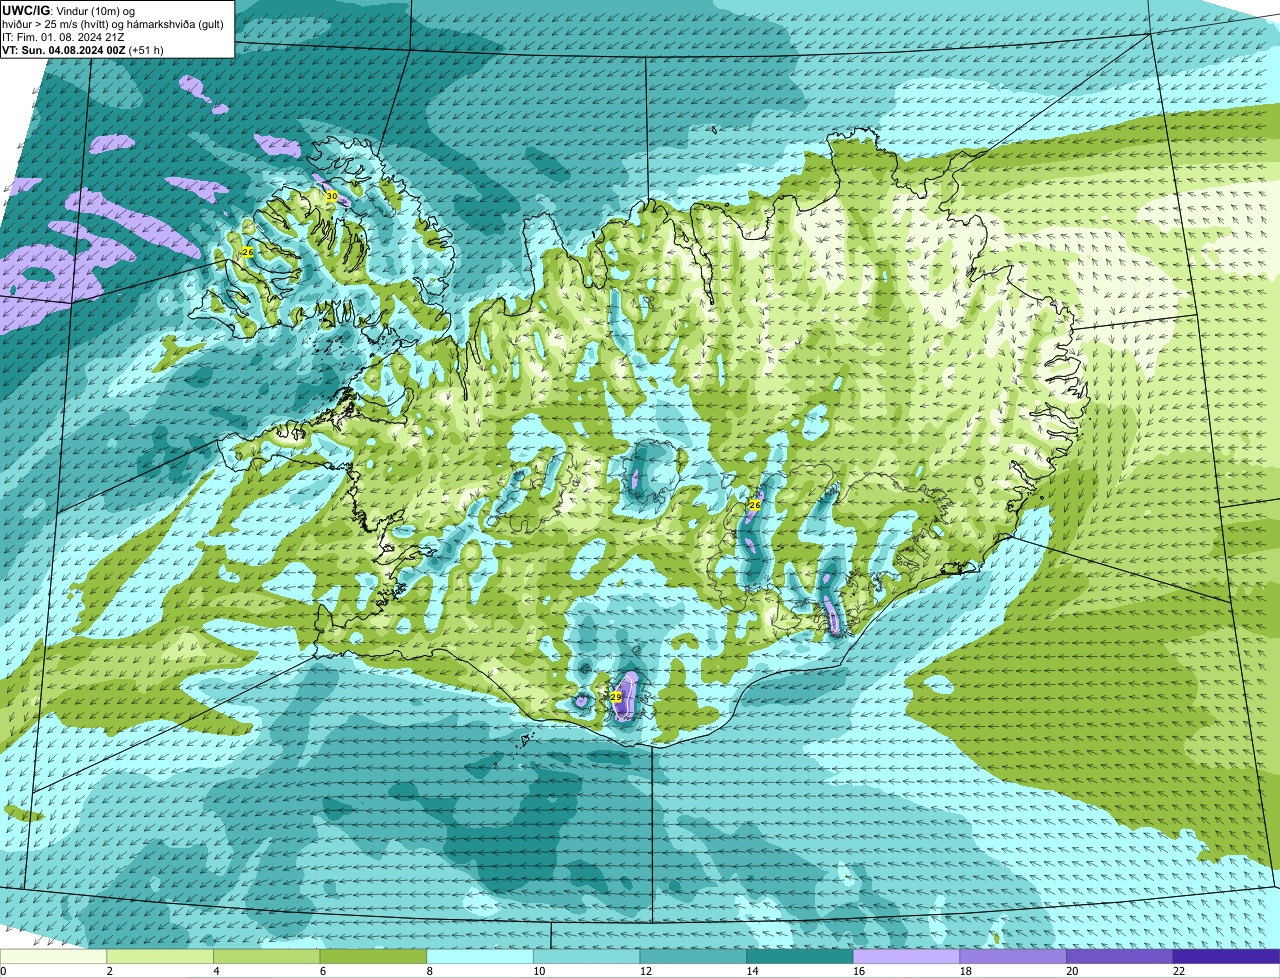The height and width of the screenshot is (978, 1280).
Task: Click the scale label "14"
Action: coord(752,971)
